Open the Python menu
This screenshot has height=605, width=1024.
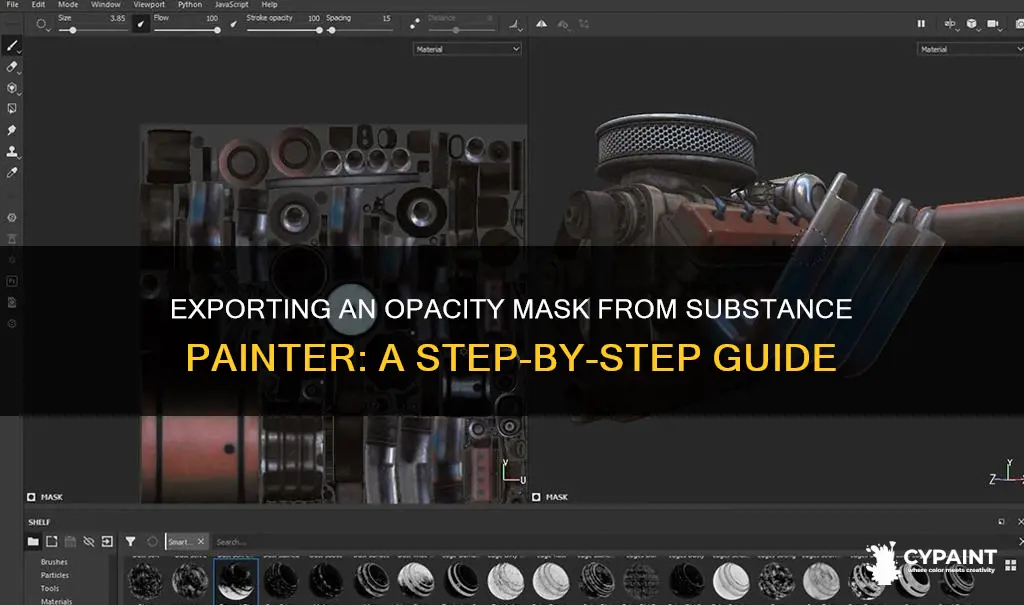tap(190, 5)
